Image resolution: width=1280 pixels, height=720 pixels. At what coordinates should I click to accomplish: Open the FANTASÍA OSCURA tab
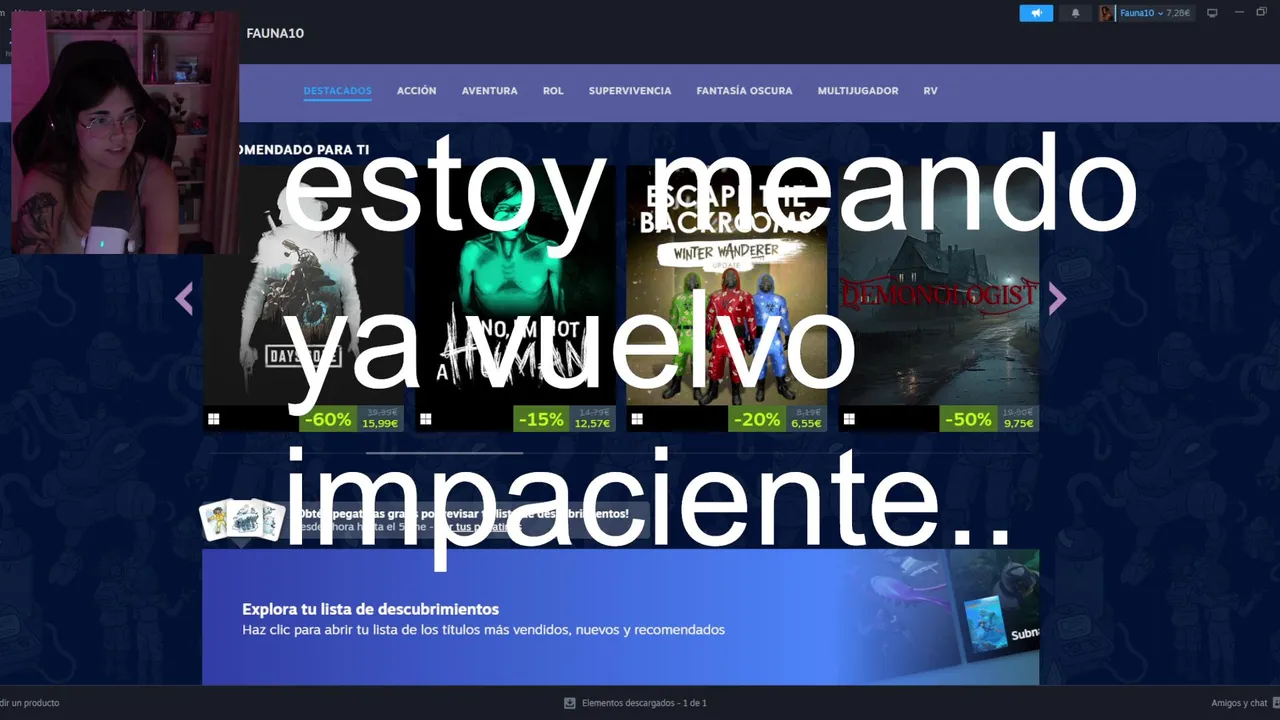click(744, 91)
